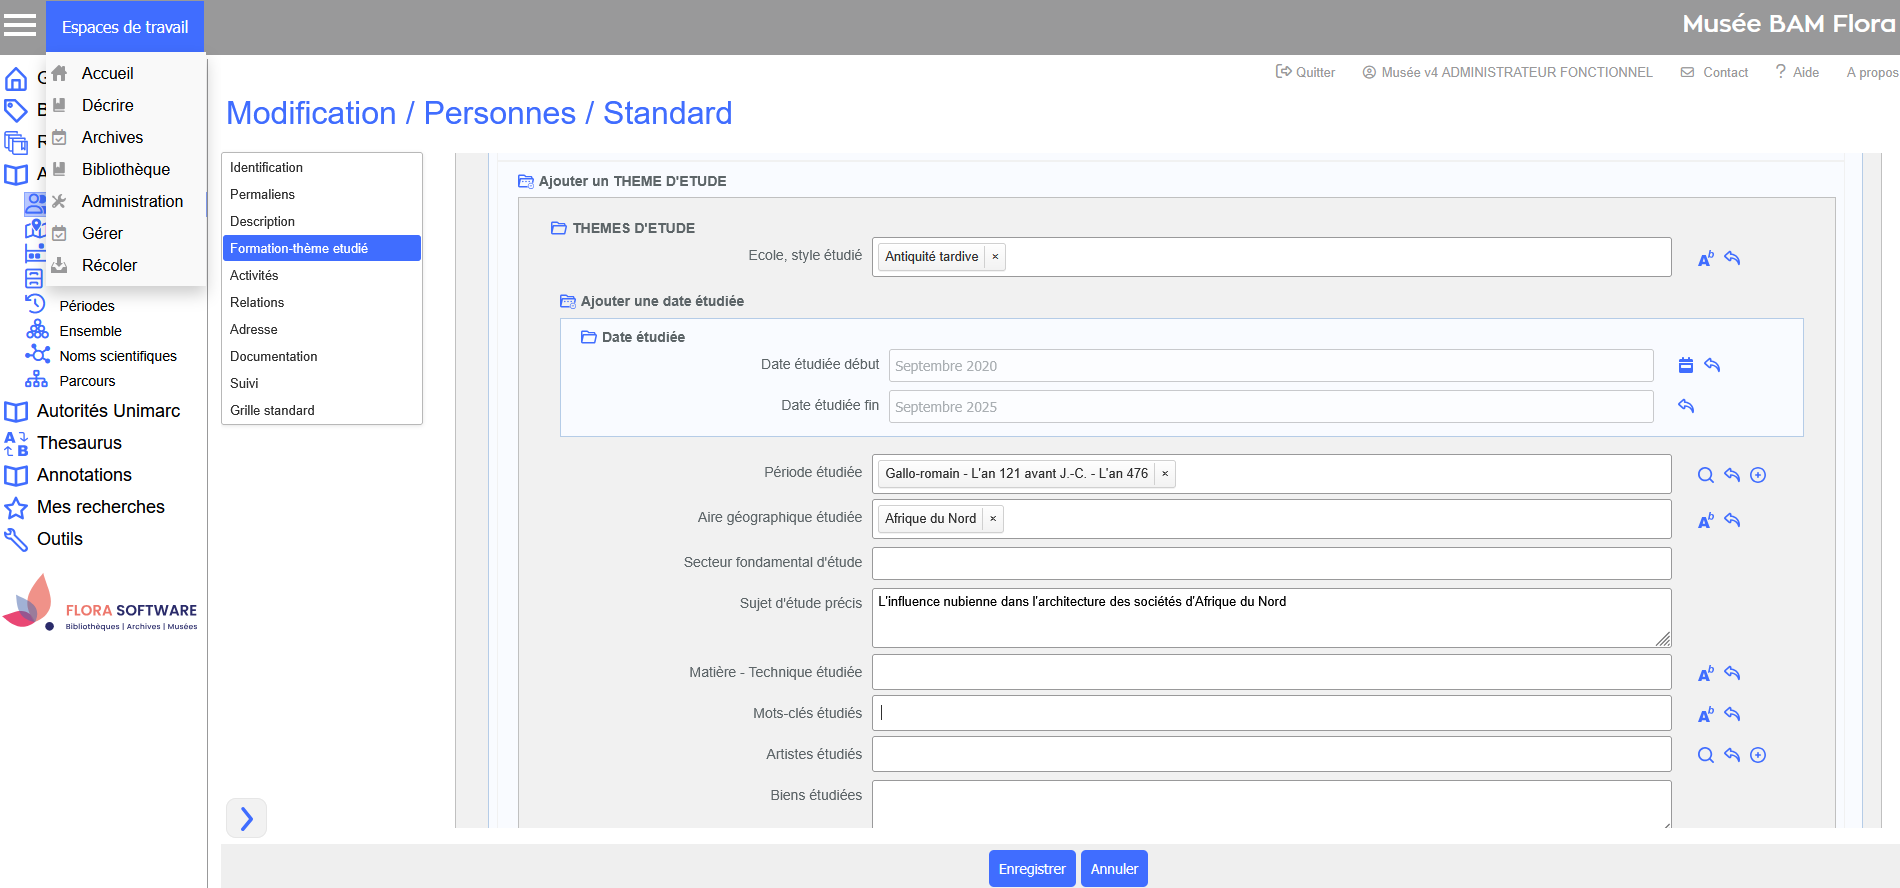Viewport: 1900px width, 888px height.
Task: Click the Annuler button
Action: pos(1114,868)
